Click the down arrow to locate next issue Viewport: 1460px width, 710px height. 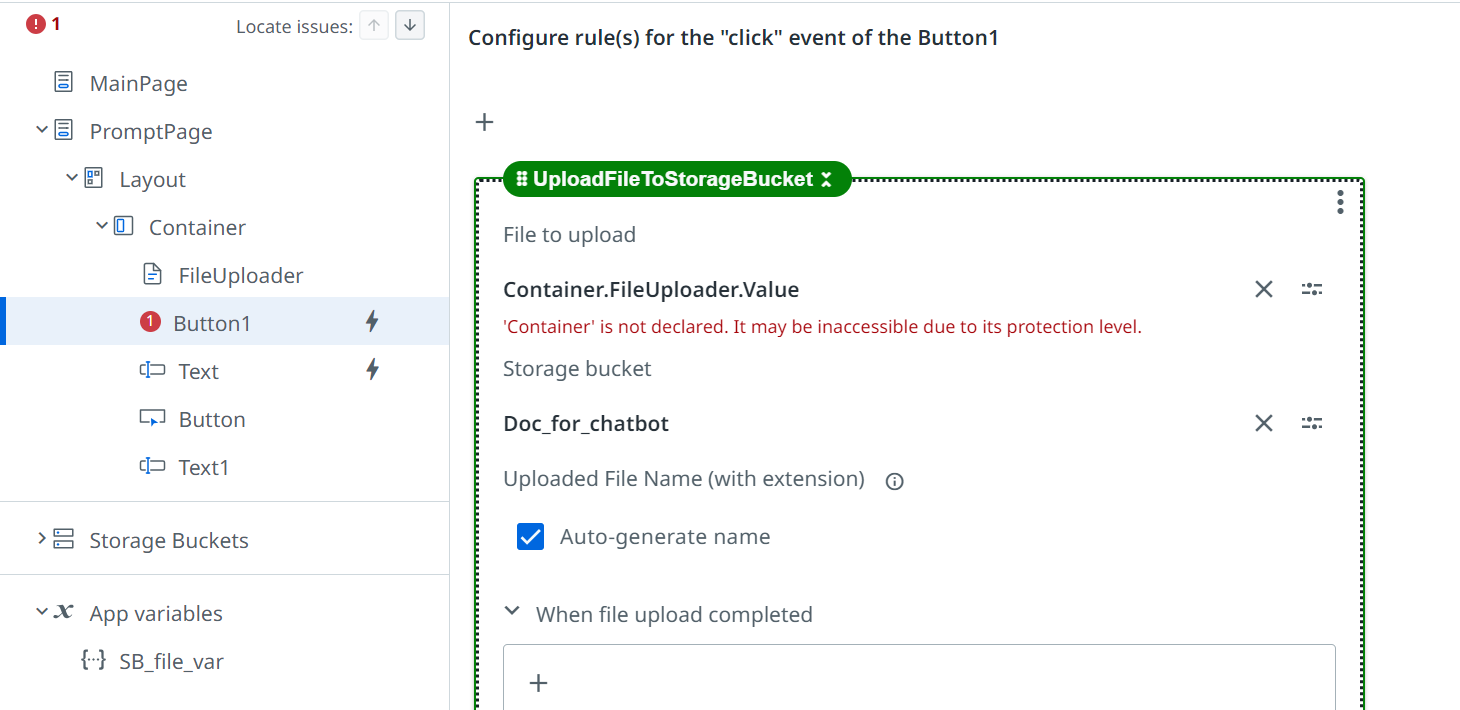[410, 26]
